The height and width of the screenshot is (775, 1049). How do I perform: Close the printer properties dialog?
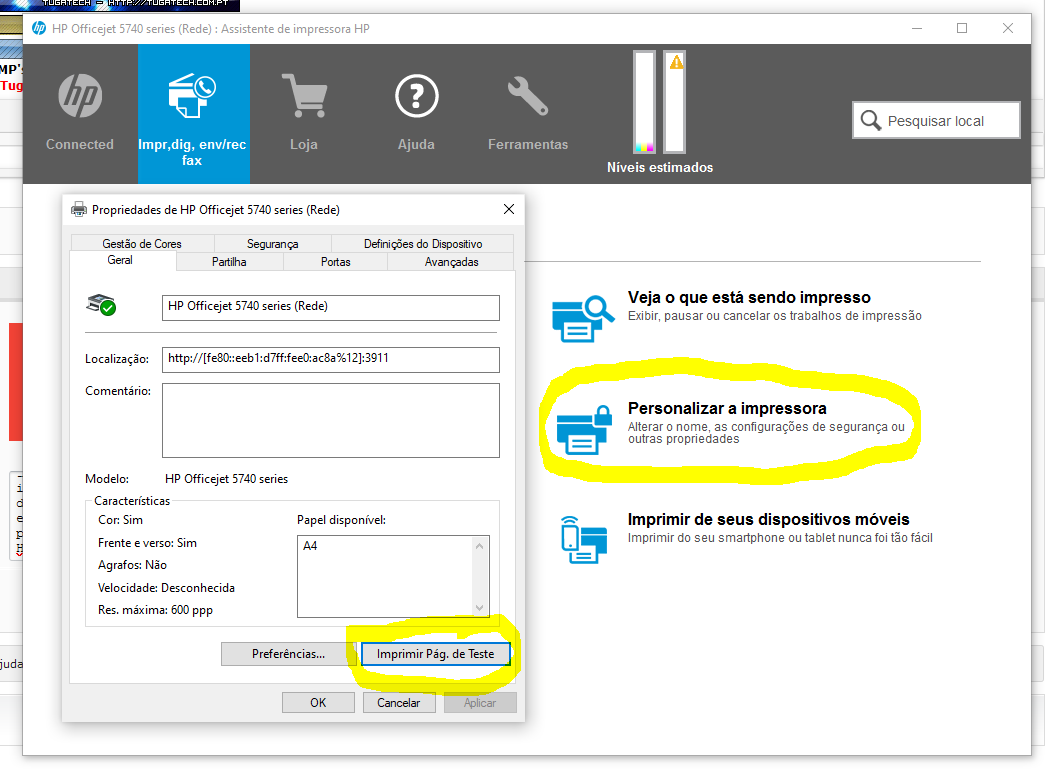[x=508, y=209]
